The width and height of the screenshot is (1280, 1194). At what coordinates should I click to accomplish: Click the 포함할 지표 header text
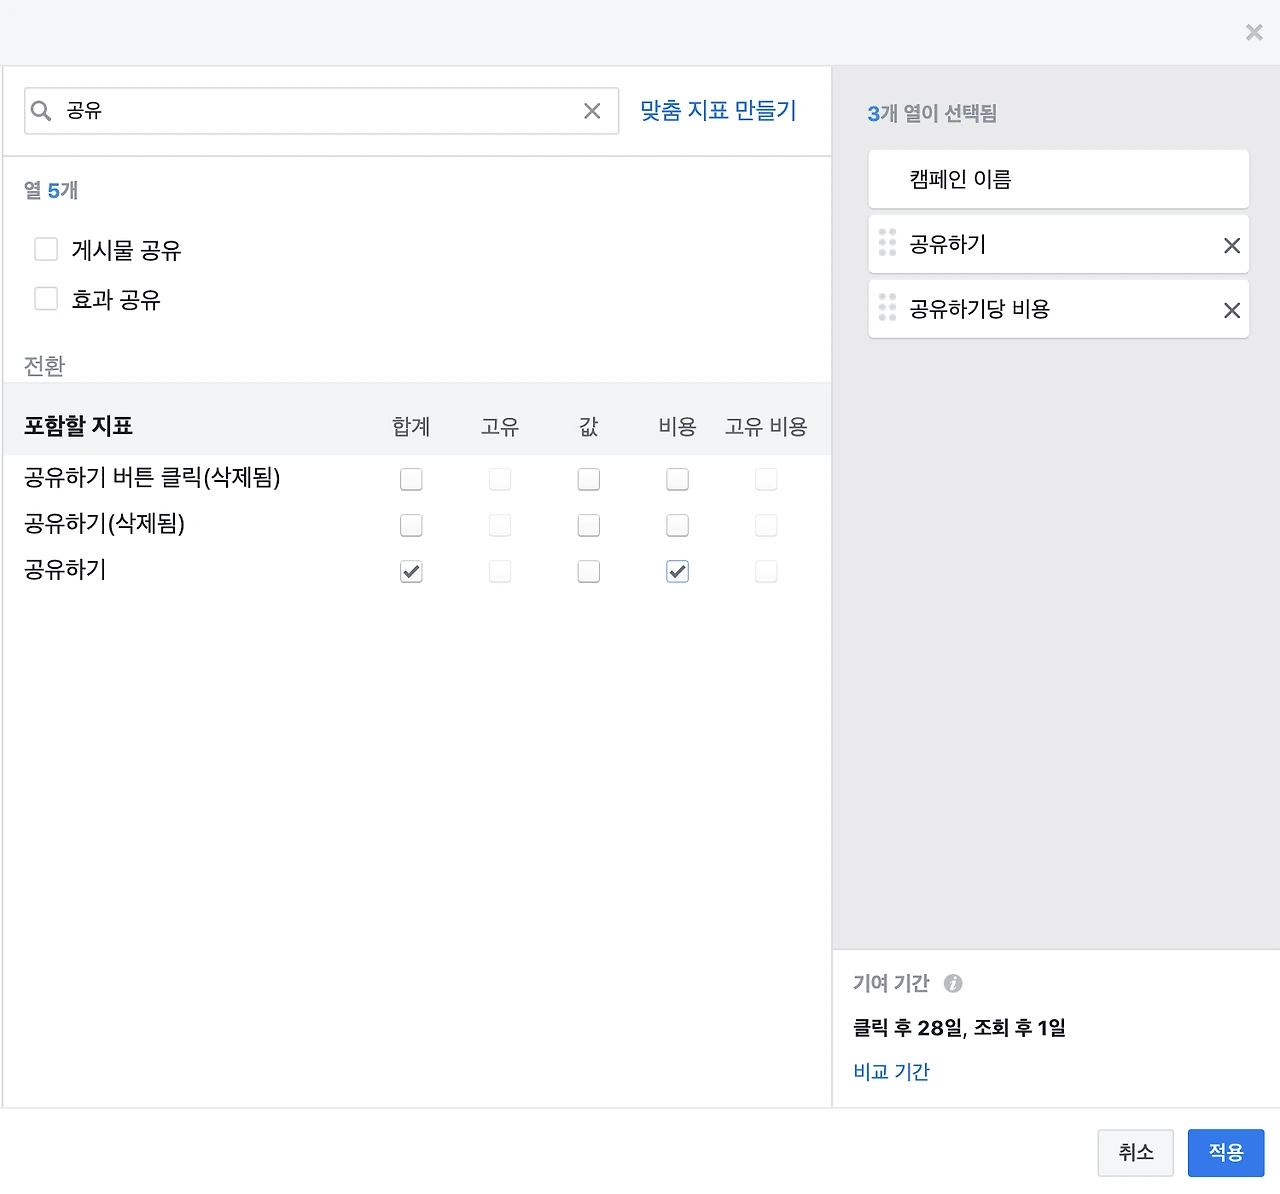point(79,427)
